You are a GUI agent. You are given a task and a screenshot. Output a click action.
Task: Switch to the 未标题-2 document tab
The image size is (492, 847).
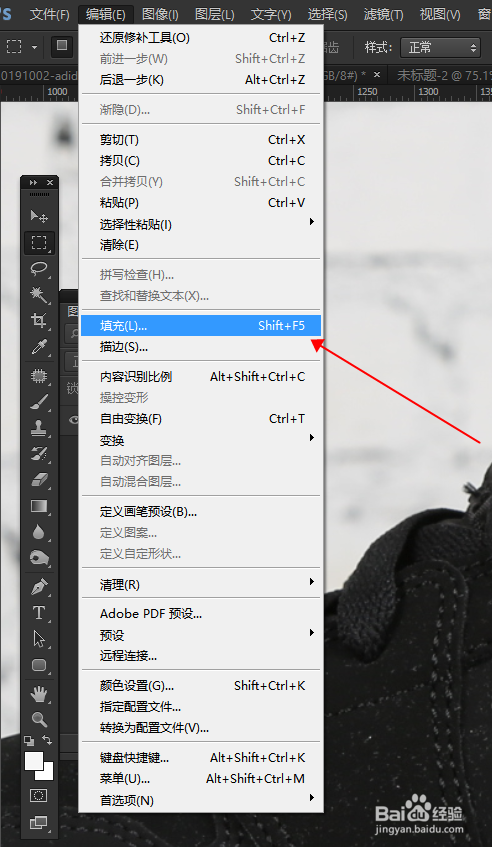[444, 76]
